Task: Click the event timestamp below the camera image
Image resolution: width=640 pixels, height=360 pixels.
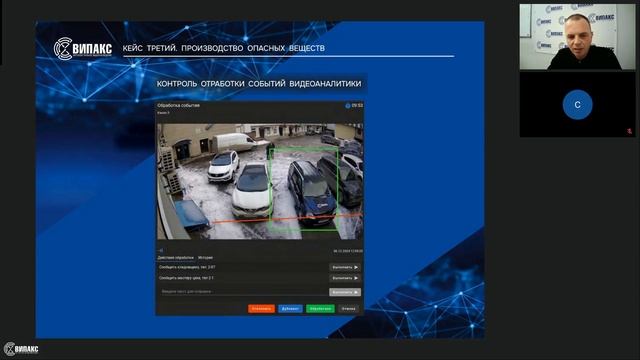Action: point(348,251)
